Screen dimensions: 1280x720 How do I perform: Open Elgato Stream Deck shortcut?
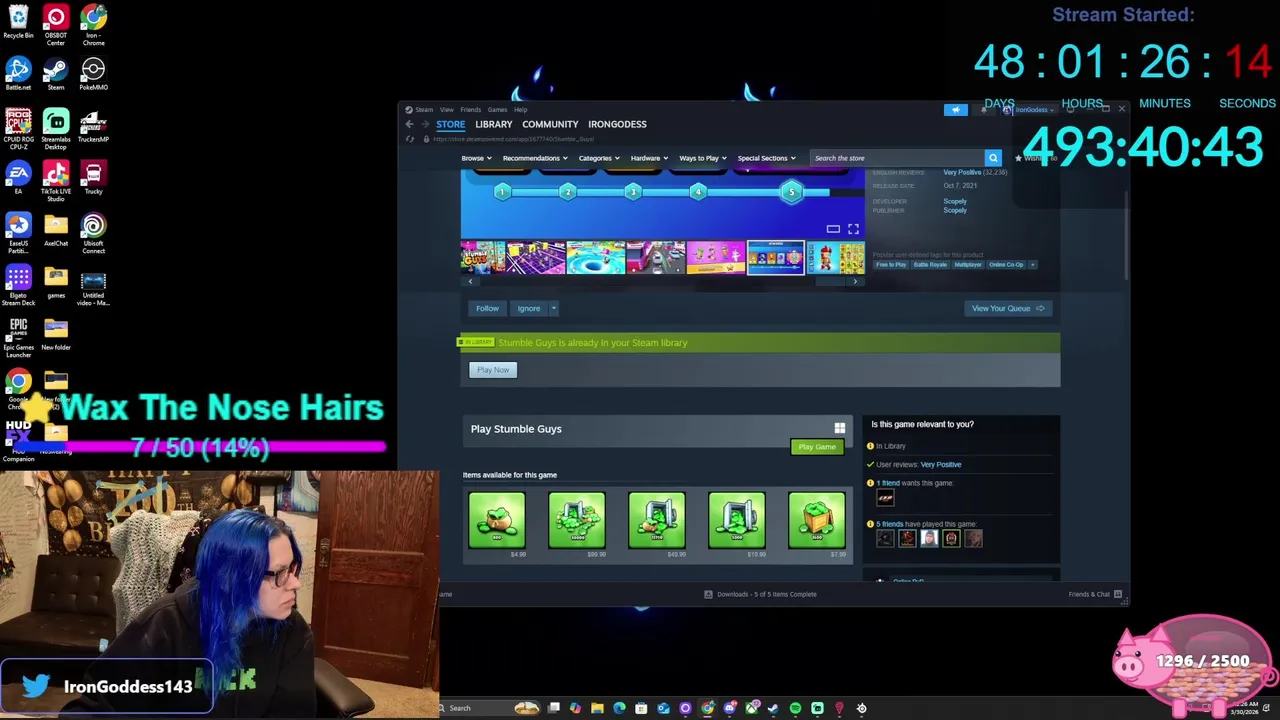pyautogui.click(x=18, y=285)
